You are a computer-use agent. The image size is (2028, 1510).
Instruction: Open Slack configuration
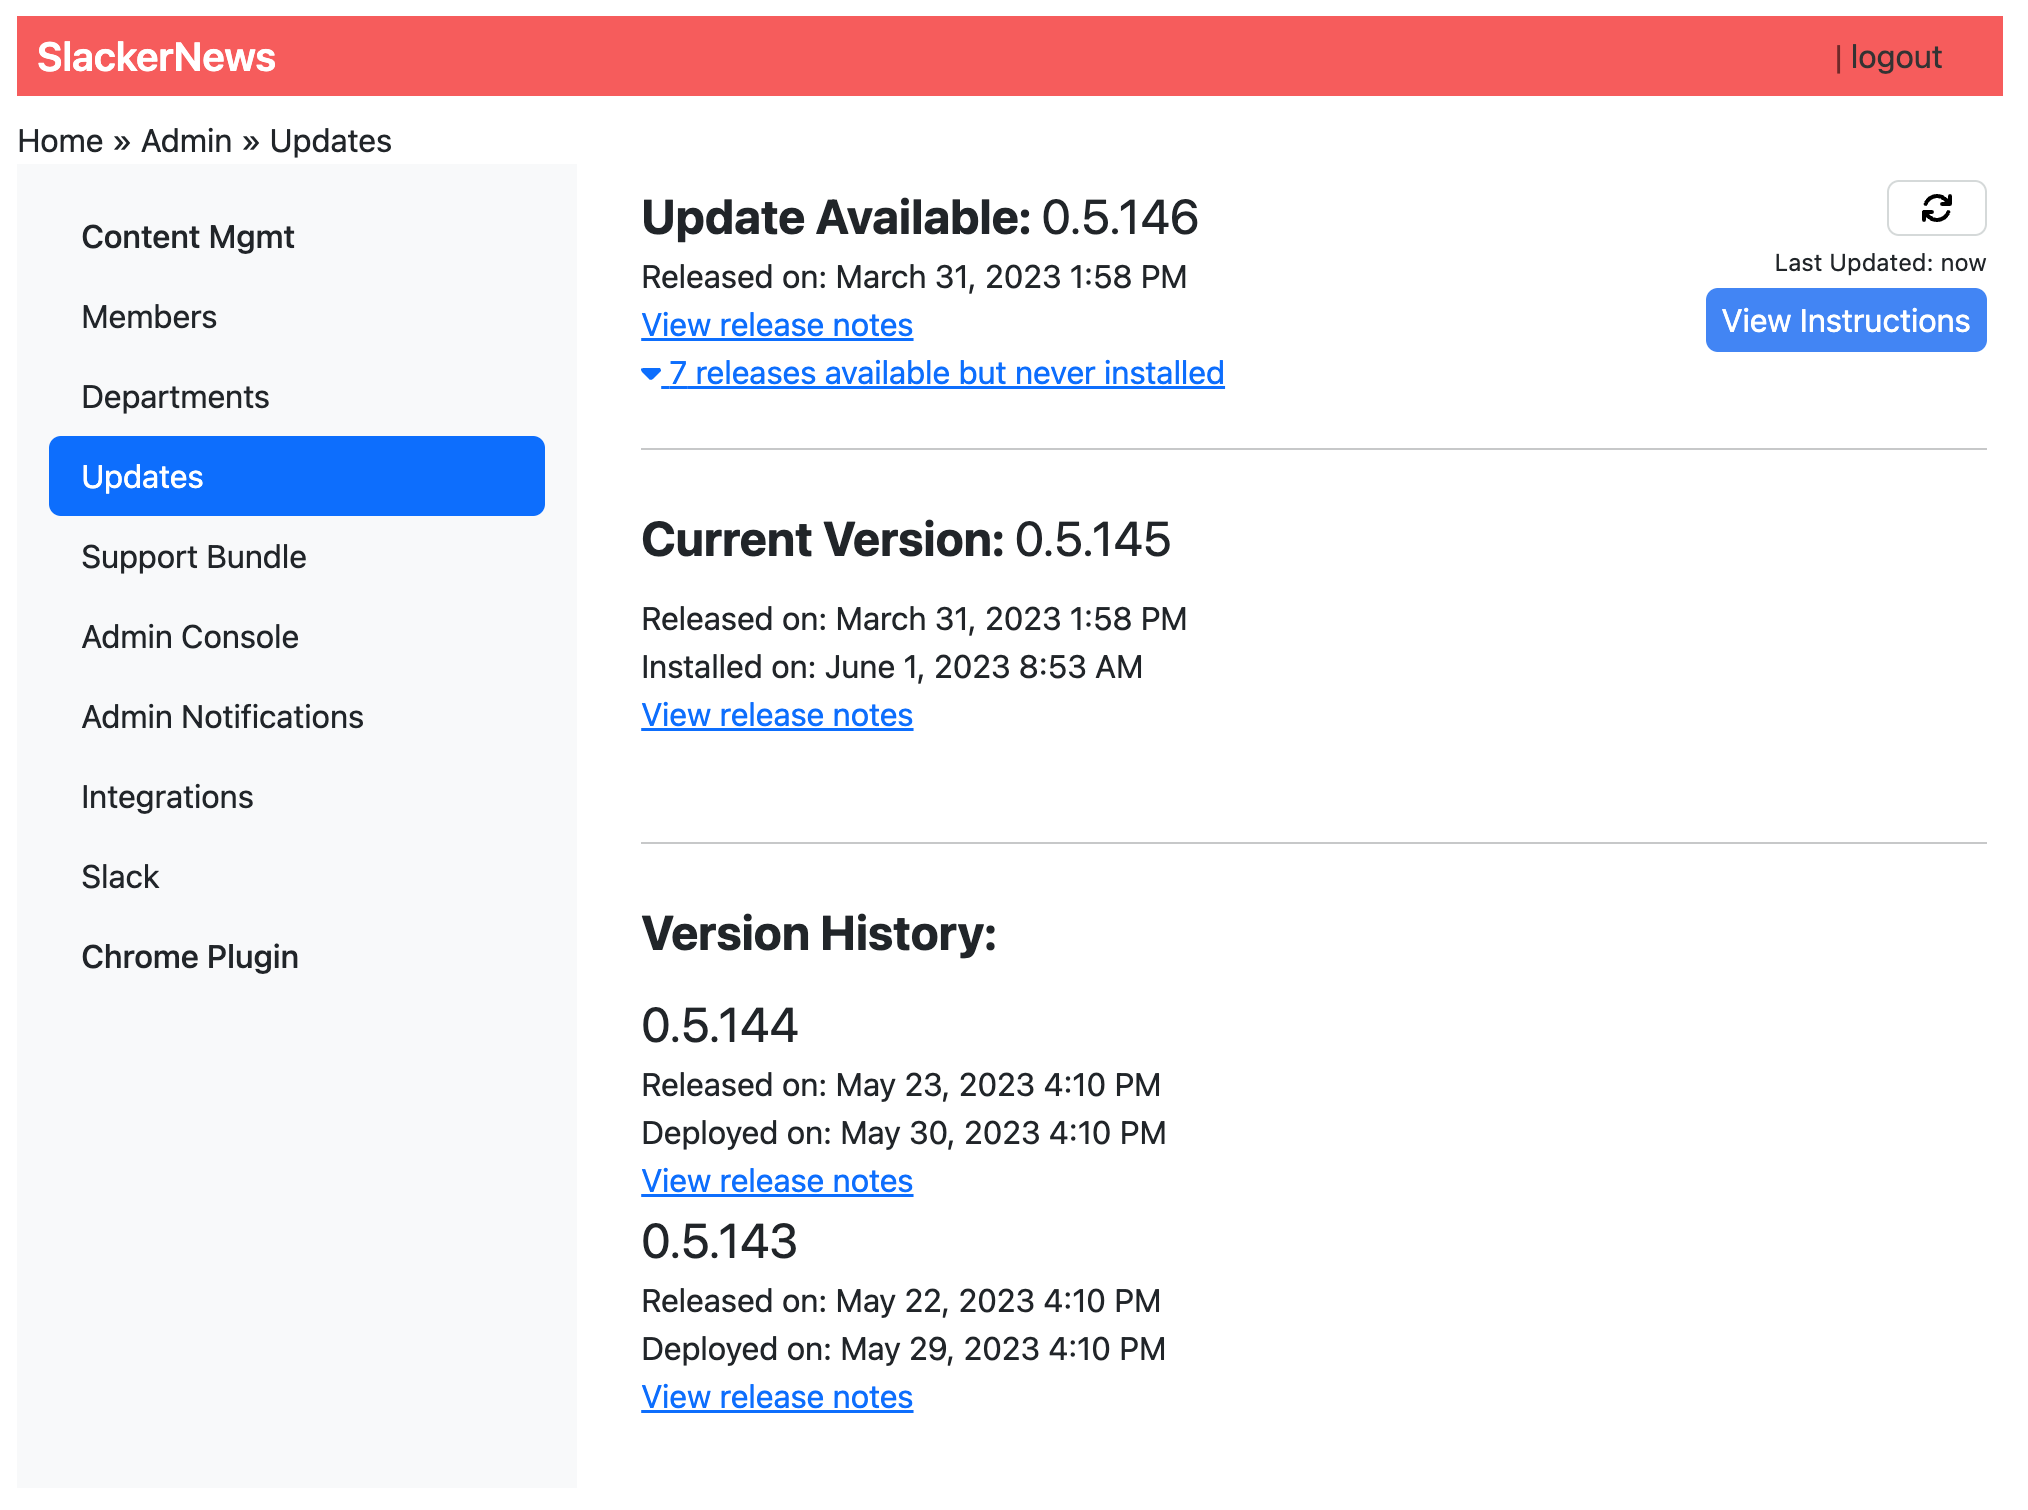point(120,876)
